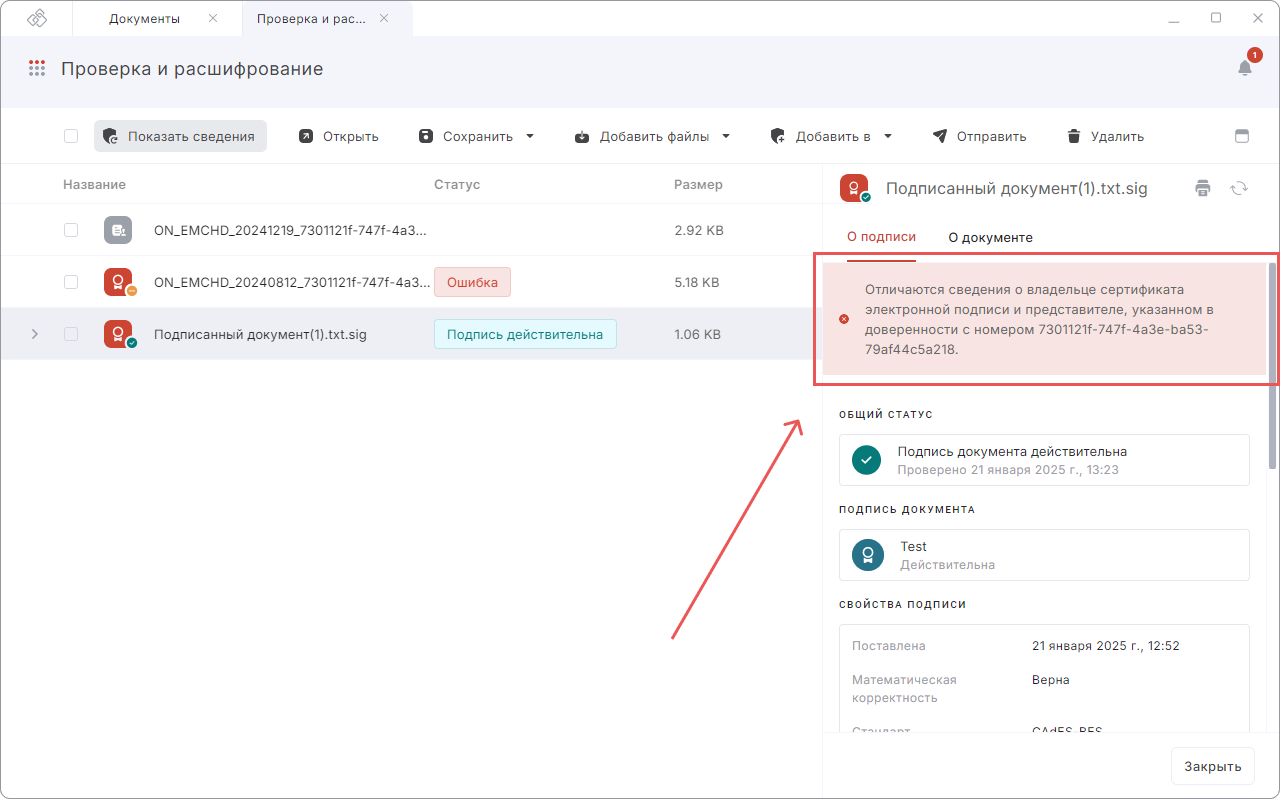Open the Сохранить dropdown arrow
The image size is (1280, 799).
tap(530, 136)
